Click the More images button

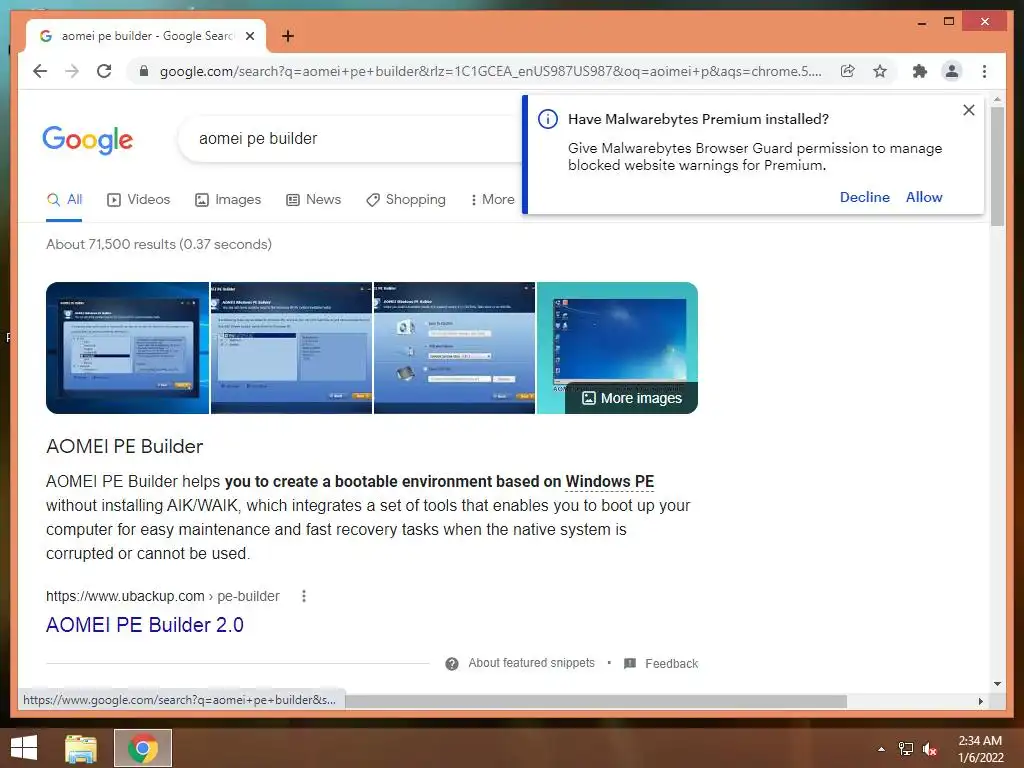632,398
